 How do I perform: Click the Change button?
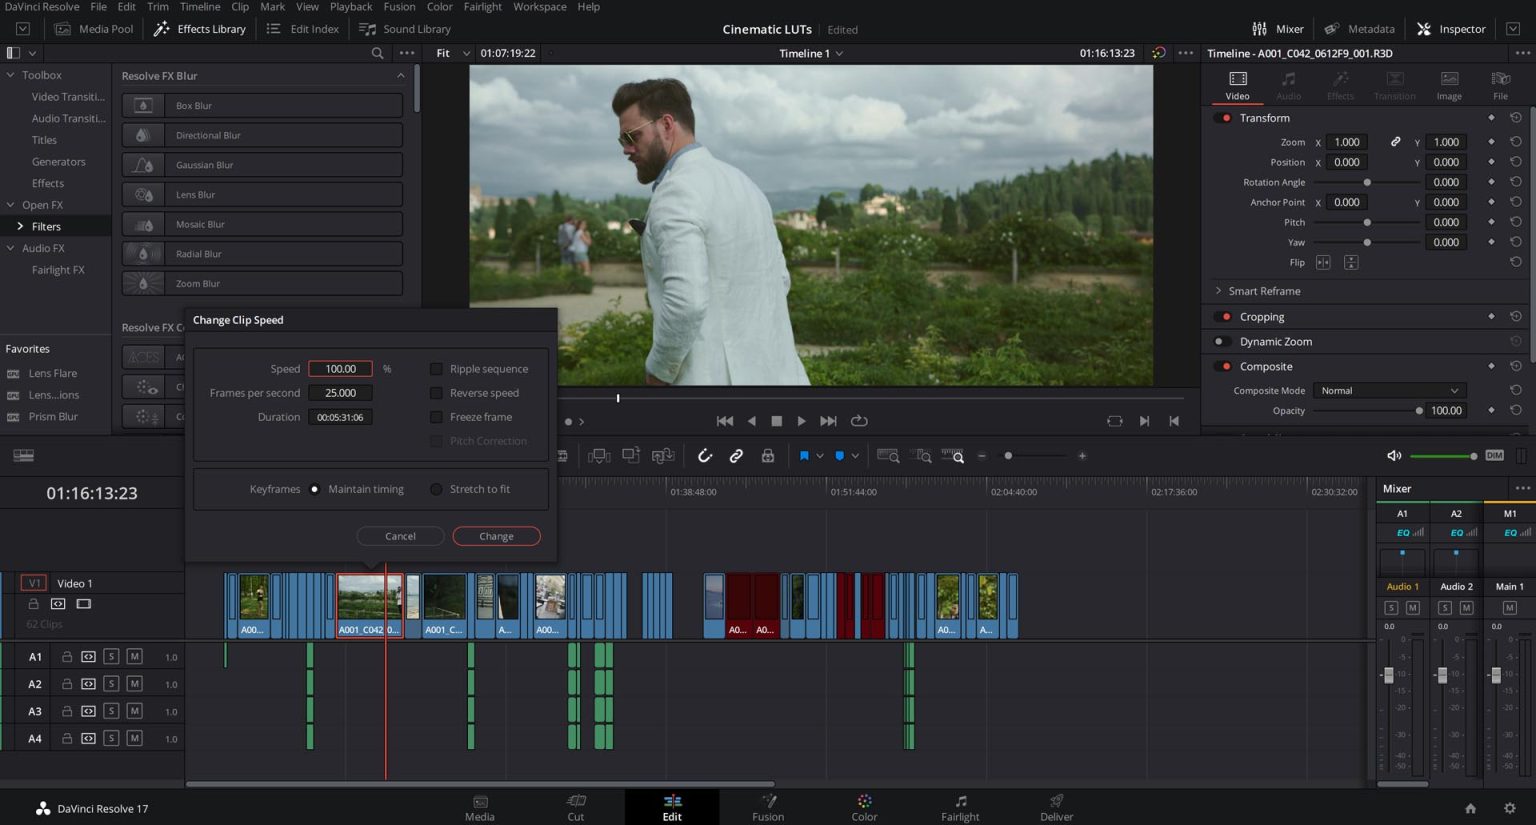coord(496,536)
